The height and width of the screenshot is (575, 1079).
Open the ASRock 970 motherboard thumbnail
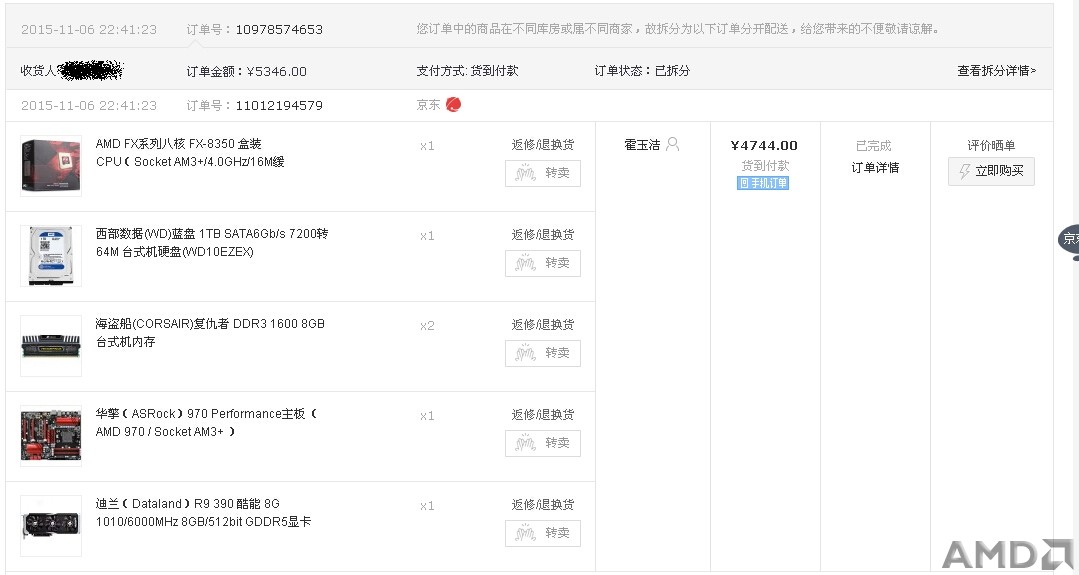[x=51, y=436]
